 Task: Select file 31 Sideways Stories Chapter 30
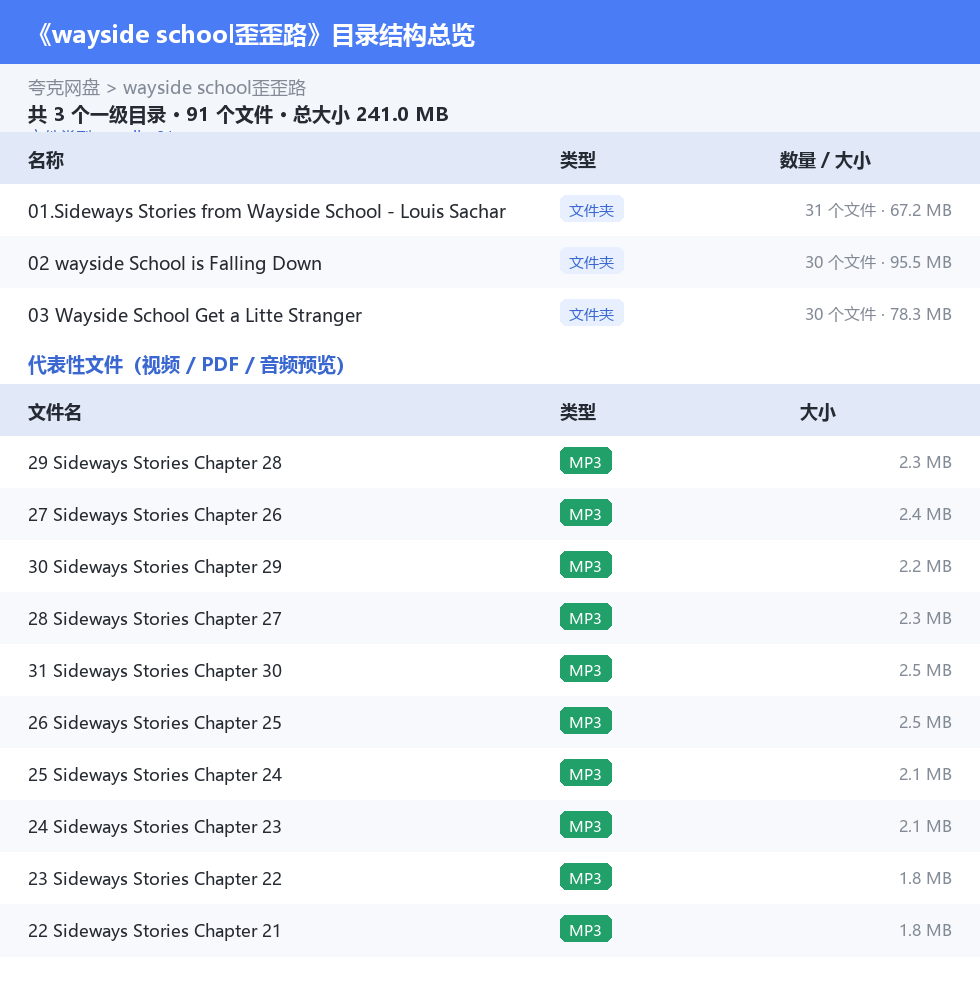point(154,670)
